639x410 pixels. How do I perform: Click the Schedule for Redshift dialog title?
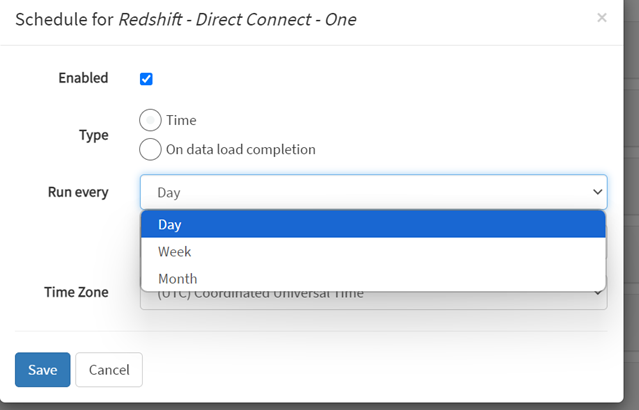tap(185, 19)
